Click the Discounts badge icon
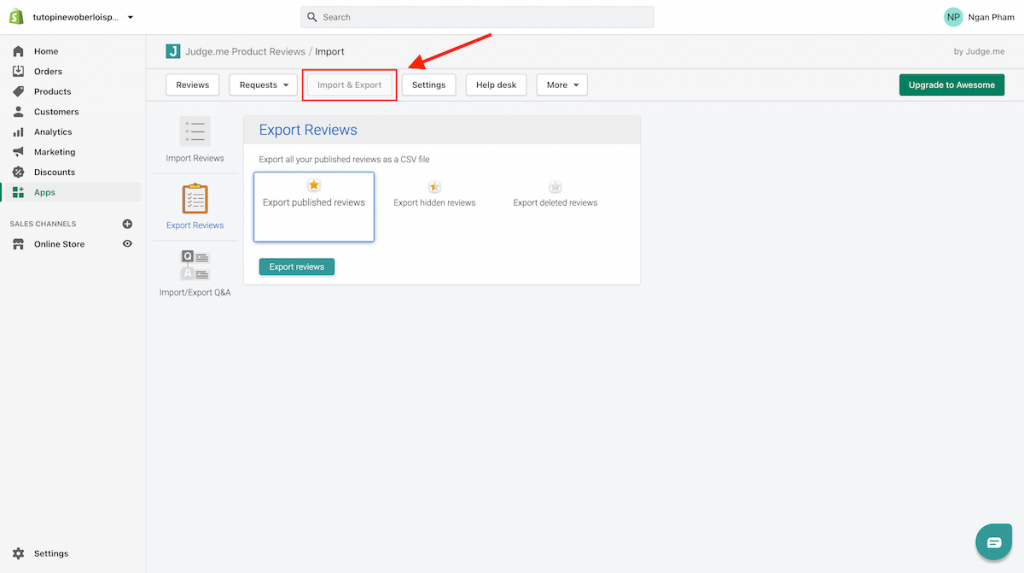This screenshot has width=1024, height=573. [18, 172]
